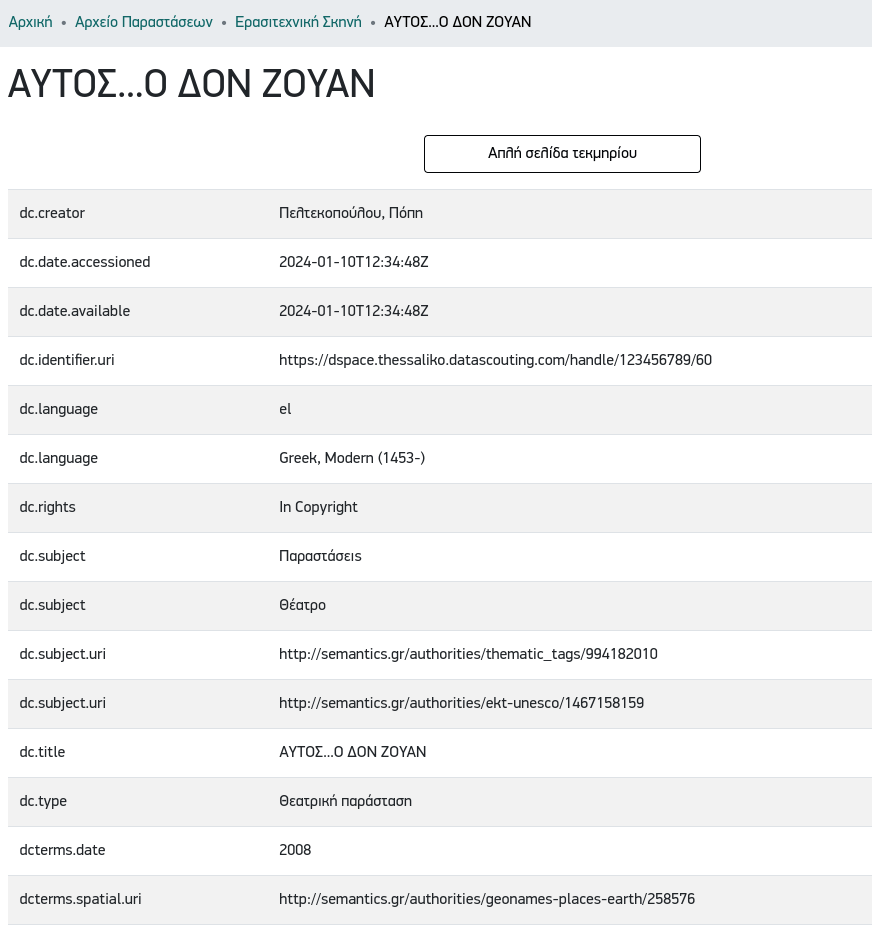Open the Αρχείο Παραστάσεων breadcrumb

click(x=144, y=21)
